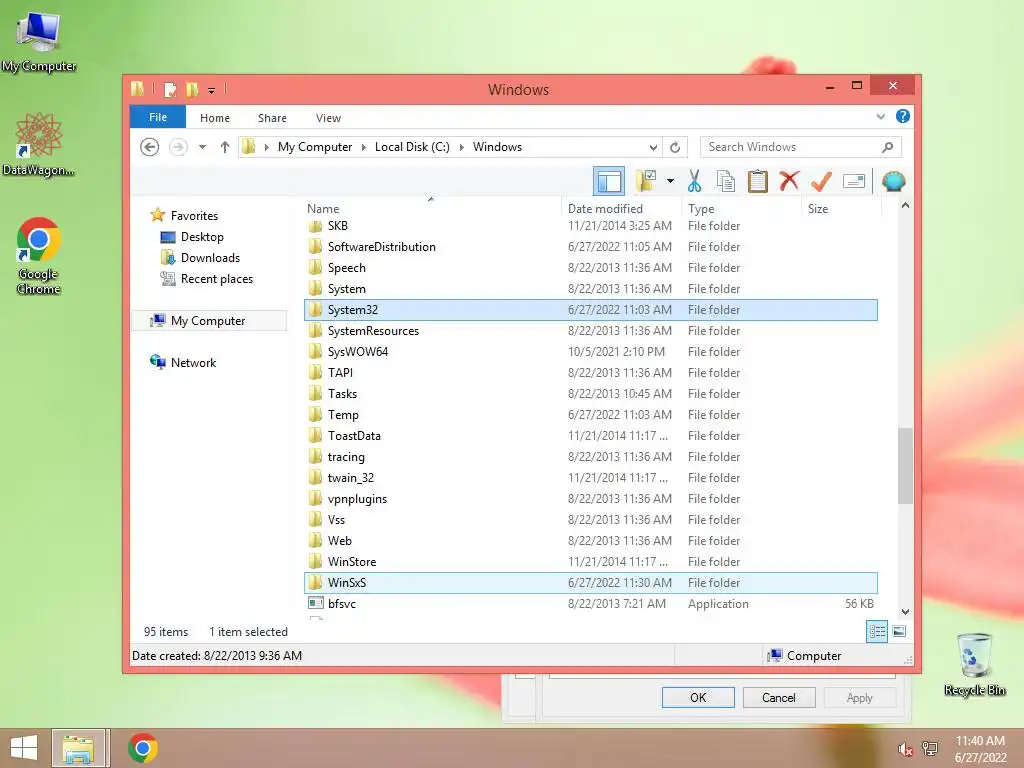Click Cancel in the dialog behind
Screen dimensions: 1024x768
click(778, 697)
